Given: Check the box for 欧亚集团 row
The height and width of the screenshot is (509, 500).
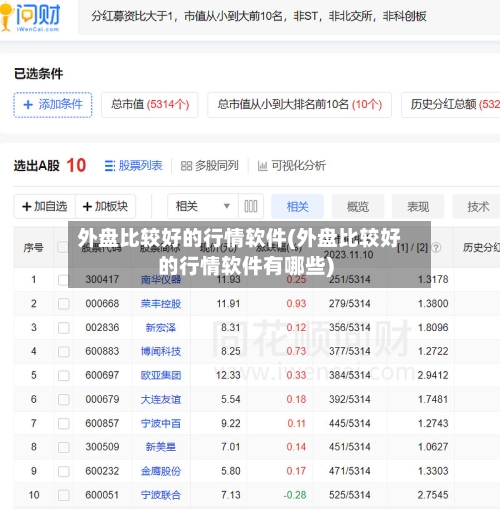Looking at the screenshot, I should [x=63, y=376].
